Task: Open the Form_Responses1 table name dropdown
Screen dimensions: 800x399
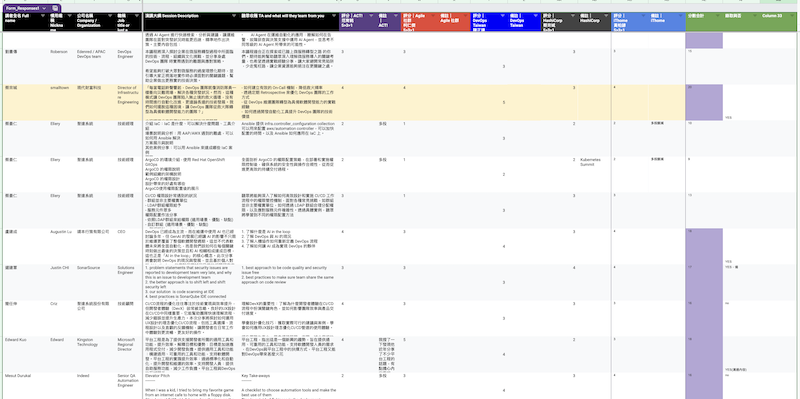Action: (x=44, y=9)
